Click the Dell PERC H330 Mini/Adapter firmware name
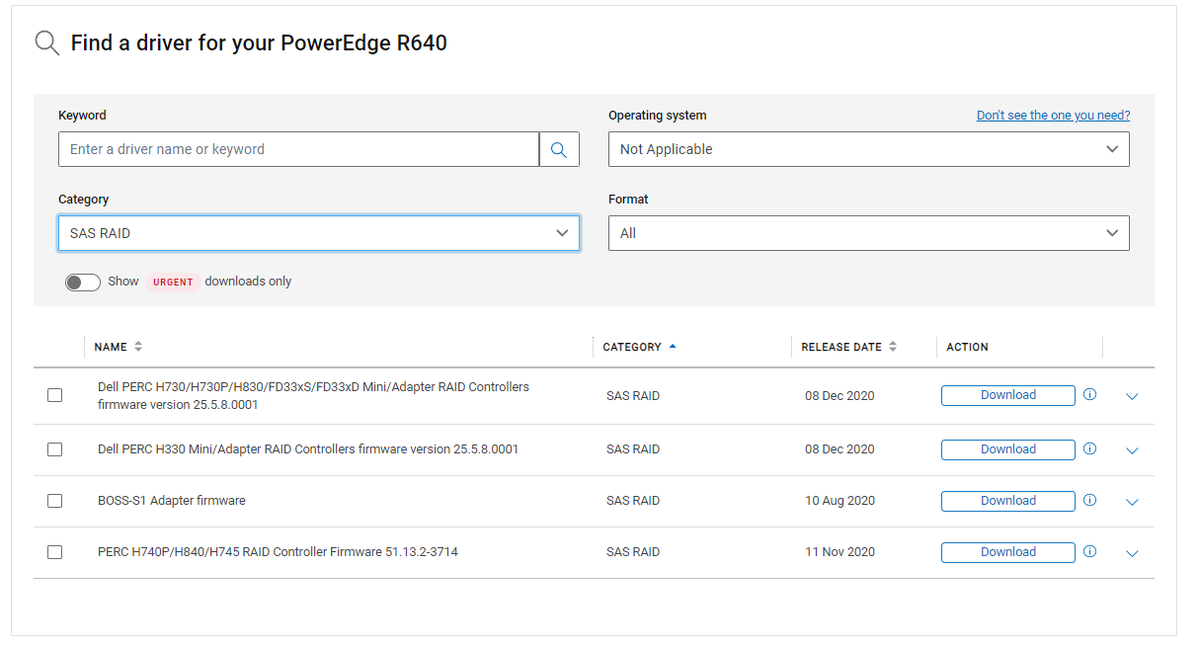 coord(308,449)
